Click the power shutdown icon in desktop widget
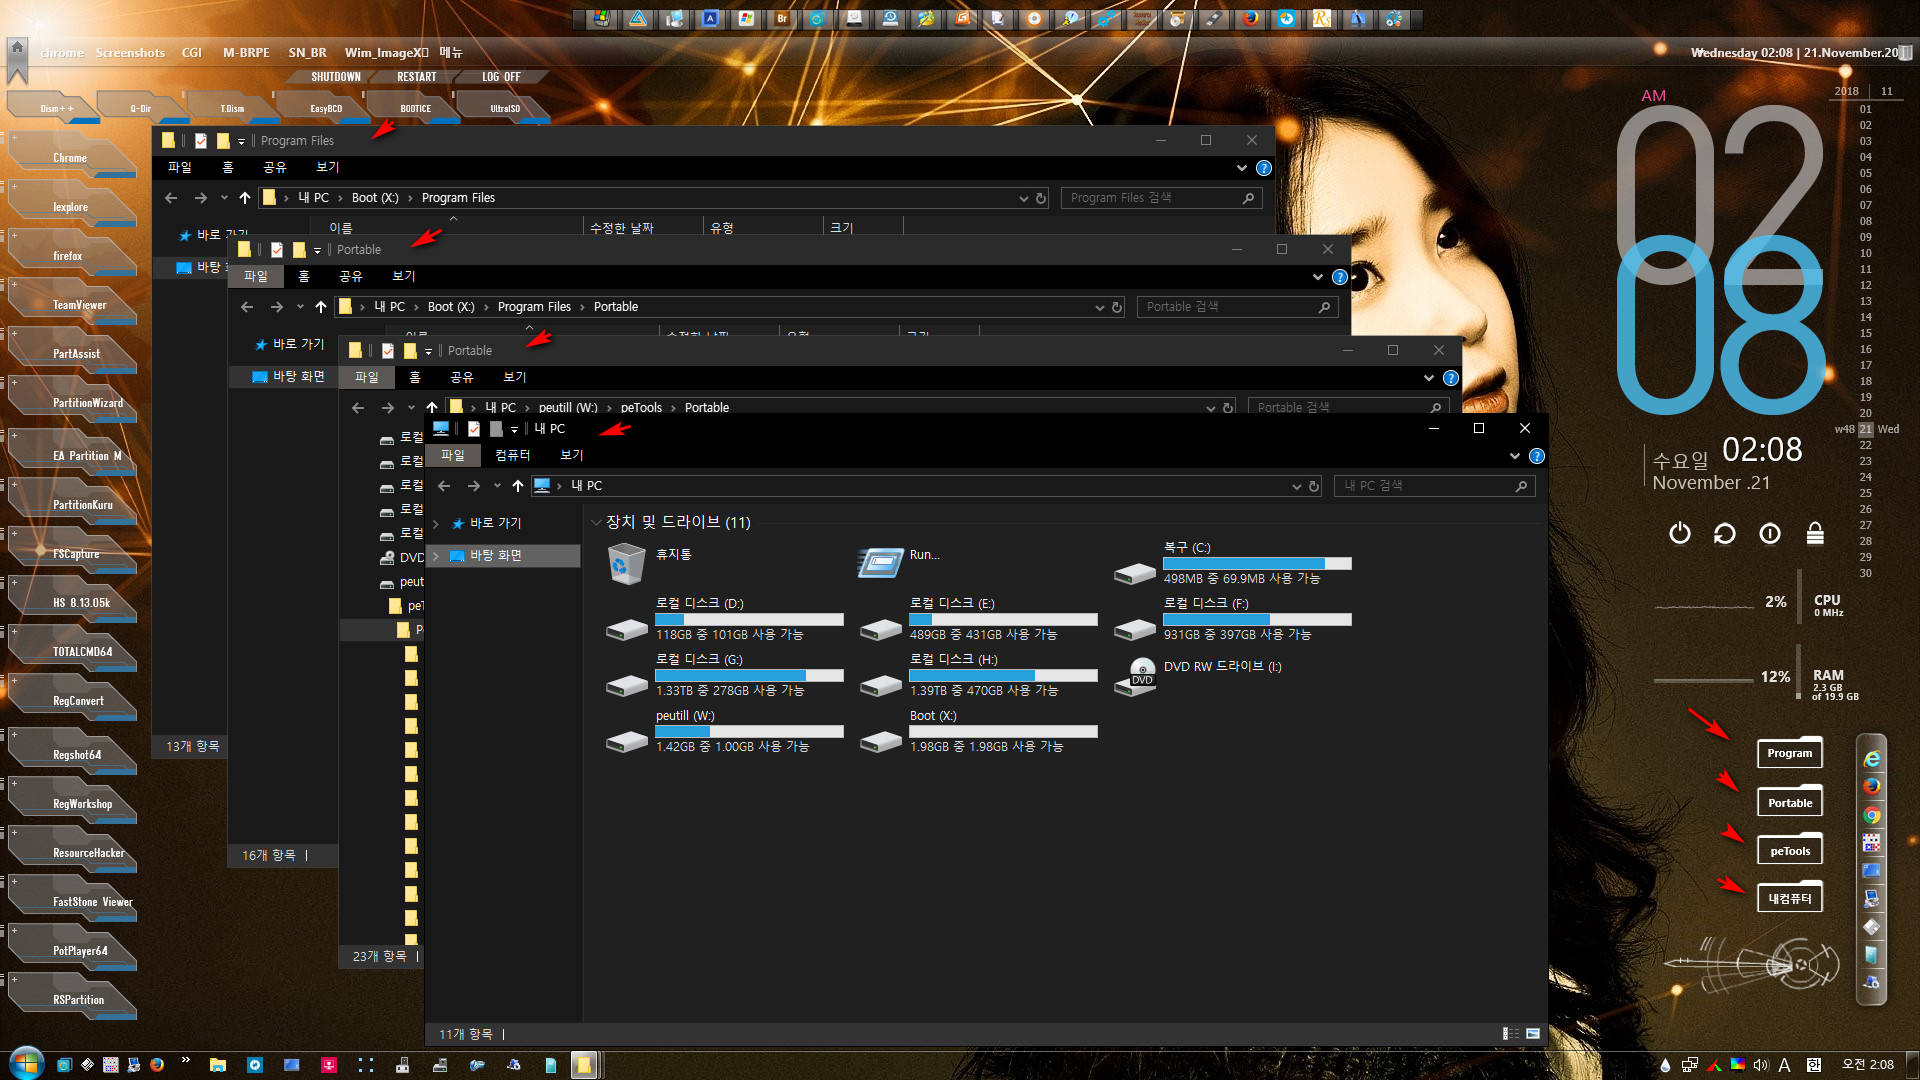The image size is (1920, 1080). pyautogui.click(x=1680, y=534)
